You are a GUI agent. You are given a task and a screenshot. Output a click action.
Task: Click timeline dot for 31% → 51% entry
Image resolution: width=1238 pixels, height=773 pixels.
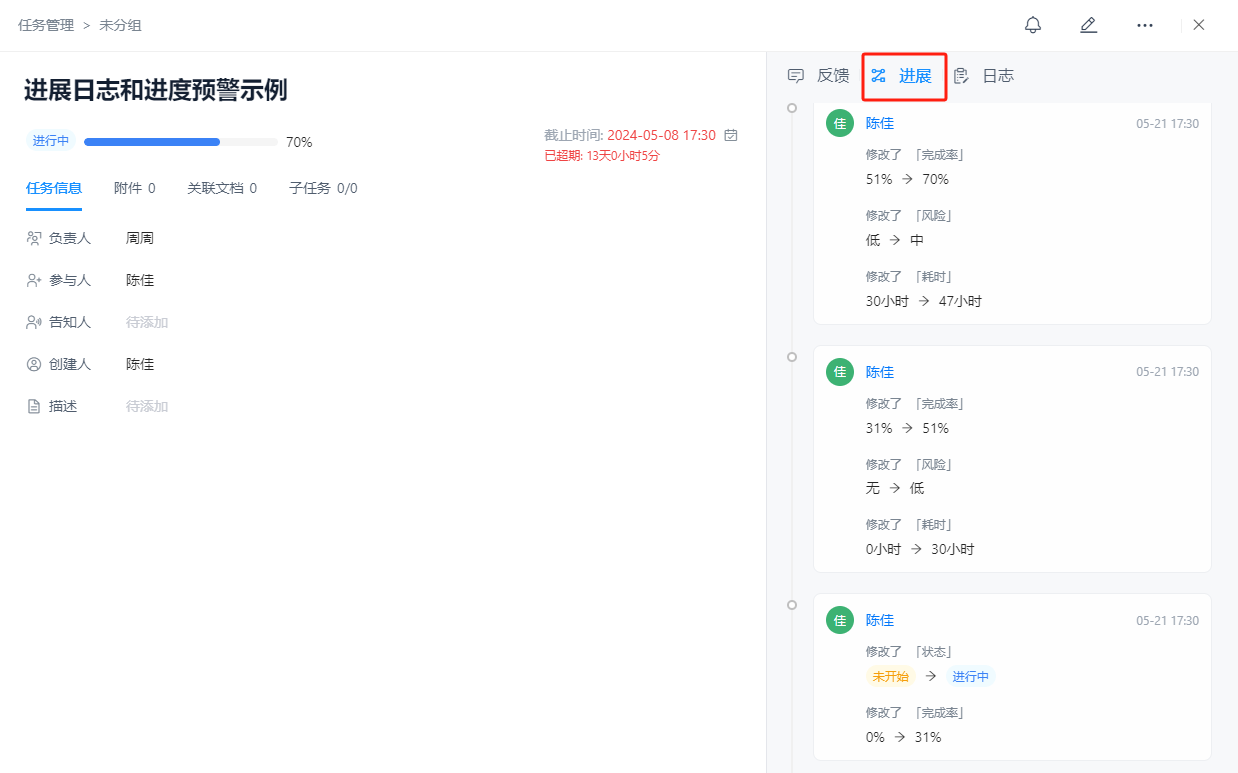pyautogui.click(x=792, y=357)
